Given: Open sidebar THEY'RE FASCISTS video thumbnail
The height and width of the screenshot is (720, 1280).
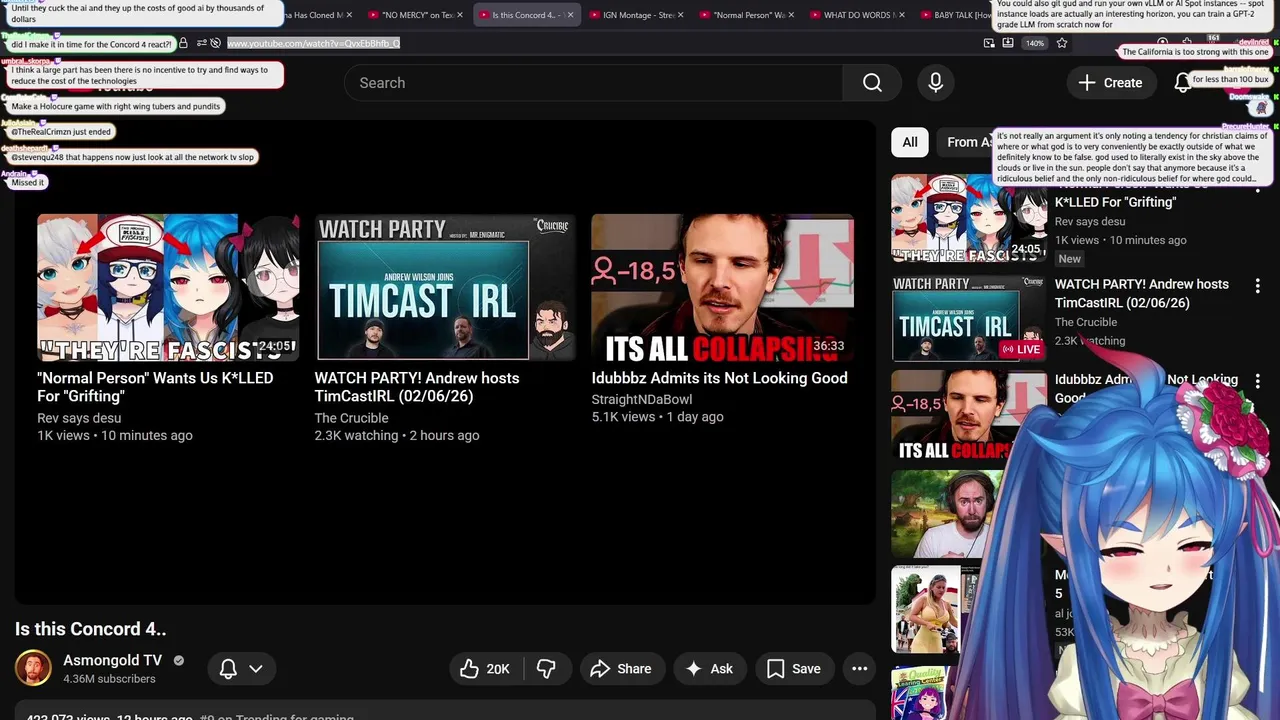Looking at the screenshot, I should pos(968,219).
